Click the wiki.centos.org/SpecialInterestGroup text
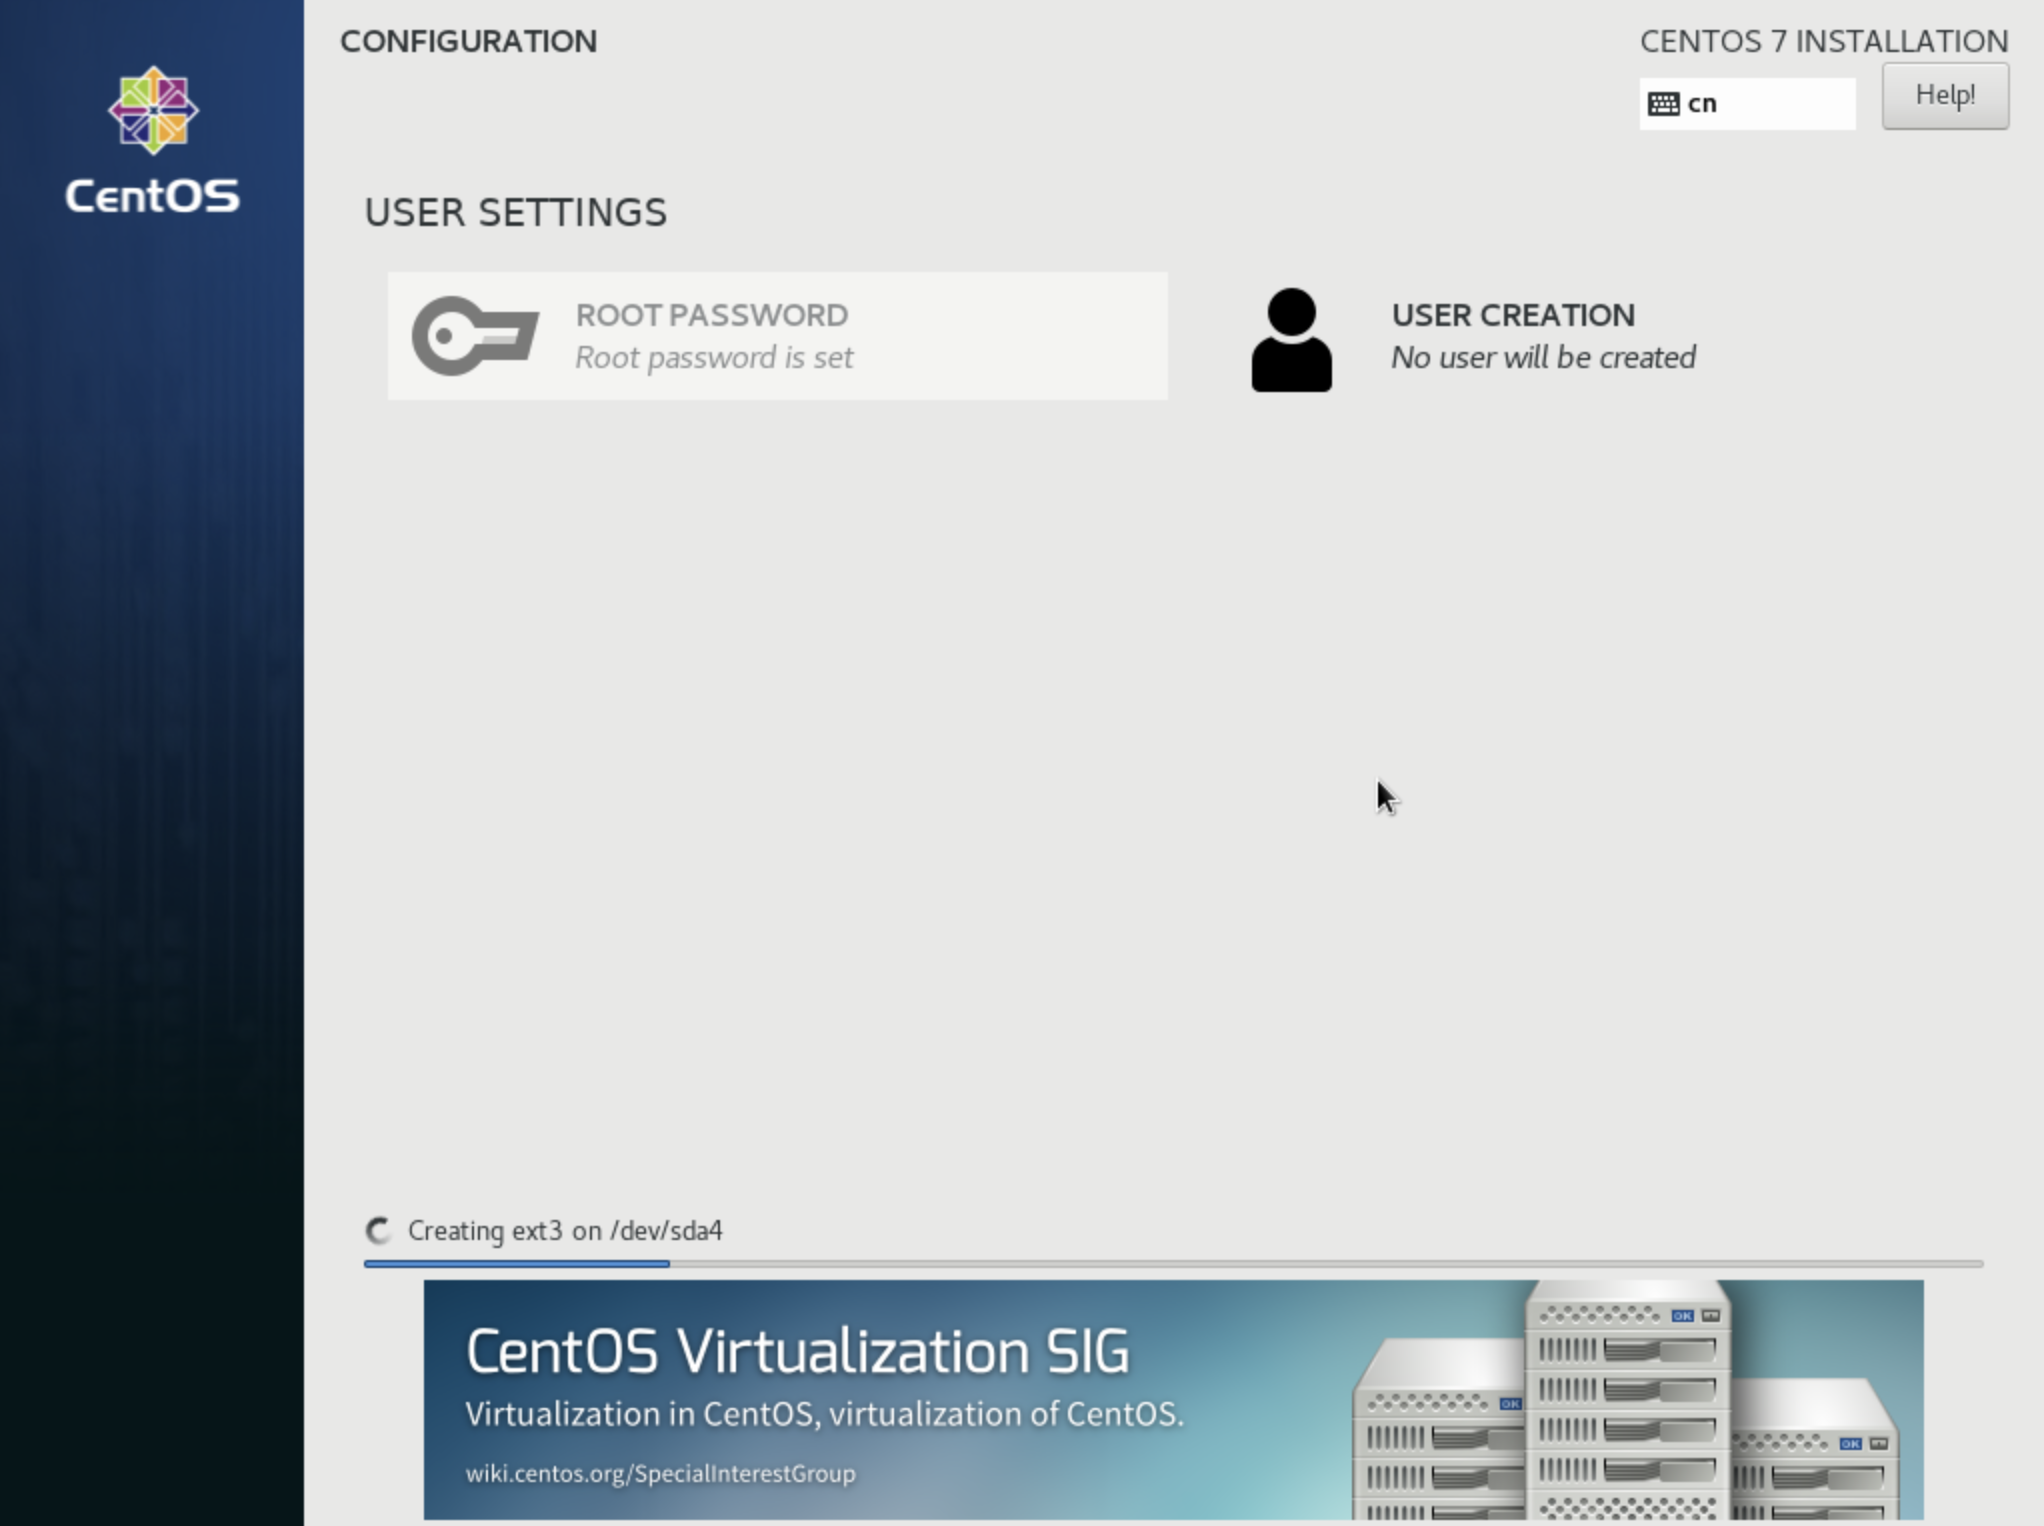Viewport: 2044px width, 1526px height. click(x=660, y=1473)
